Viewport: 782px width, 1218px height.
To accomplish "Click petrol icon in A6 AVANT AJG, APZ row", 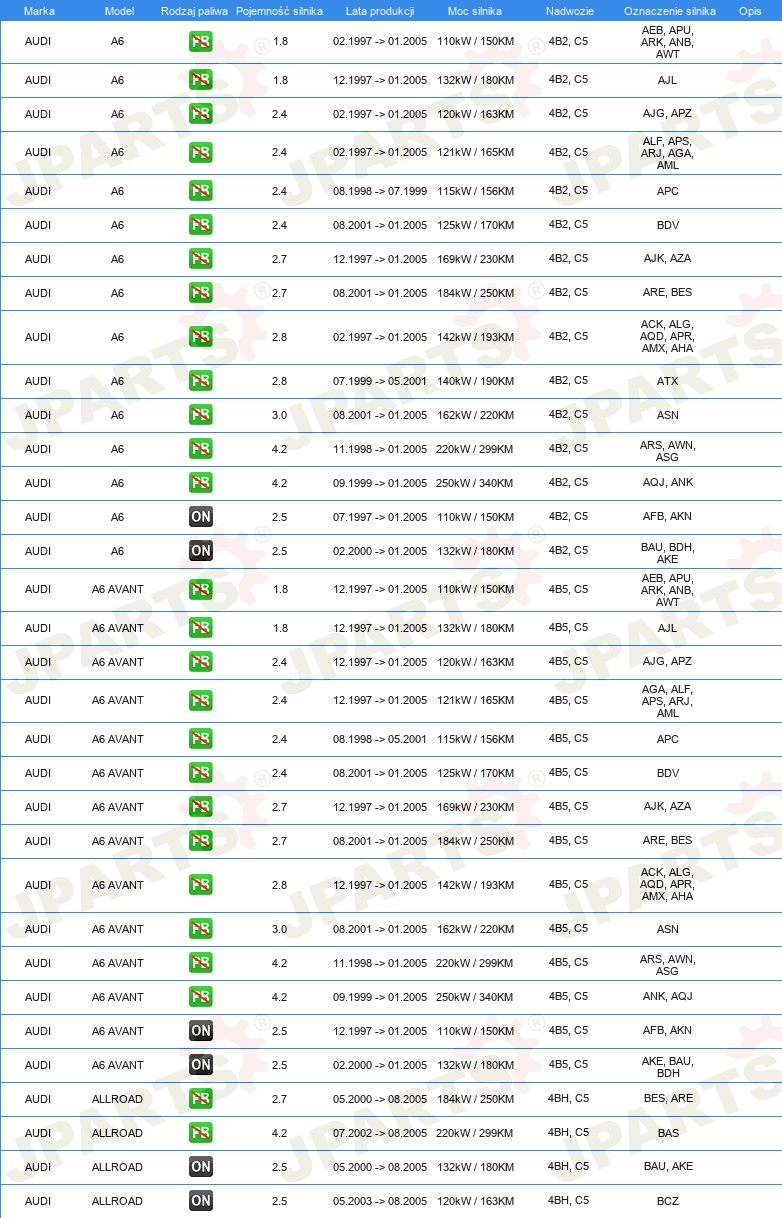I will [201, 662].
